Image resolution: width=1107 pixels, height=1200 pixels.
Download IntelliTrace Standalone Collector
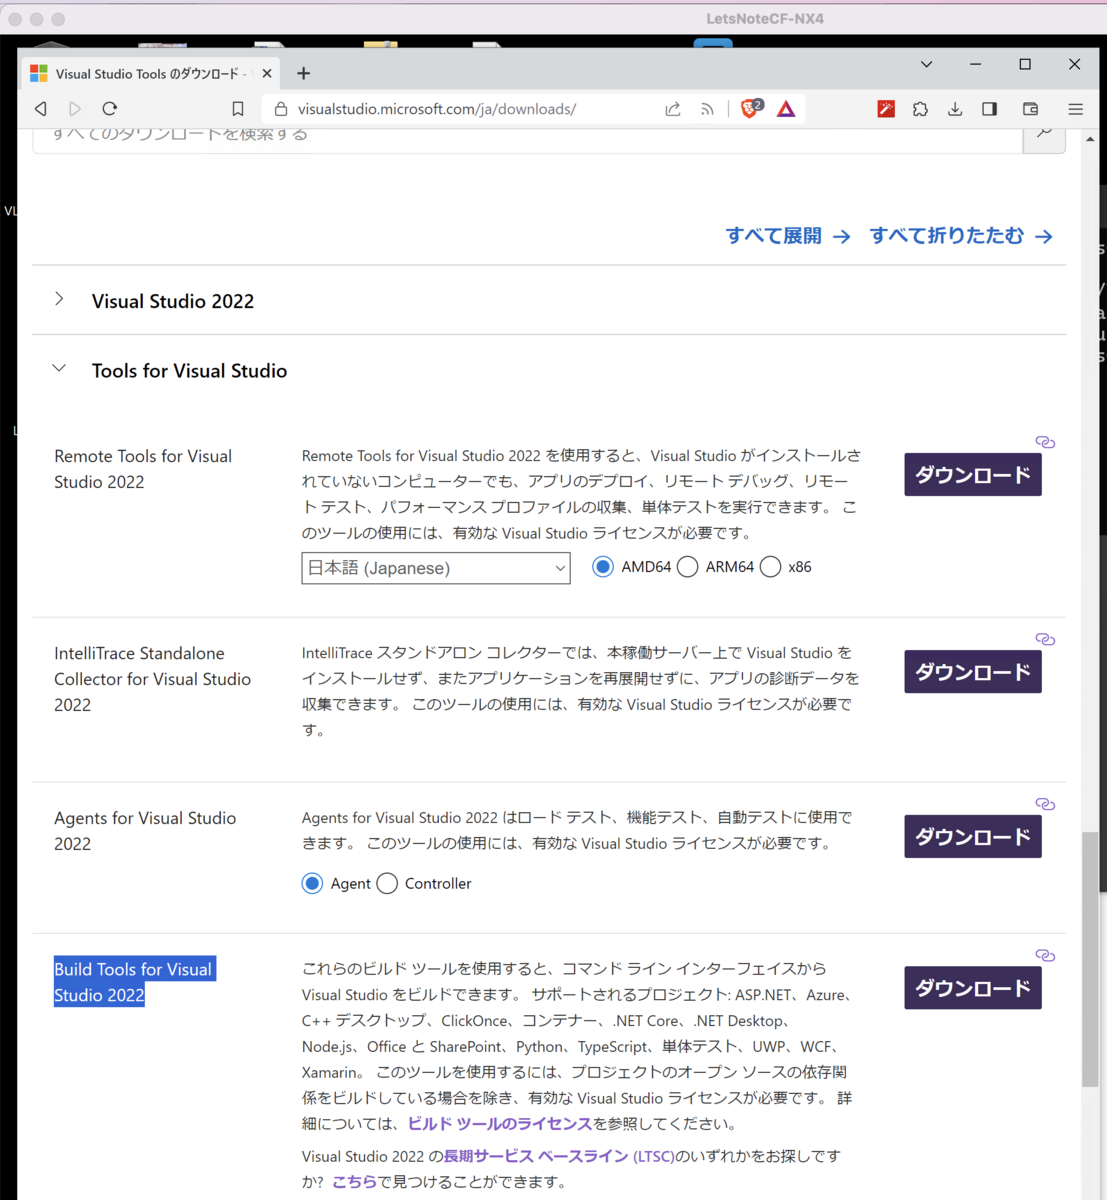click(x=973, y=672)
